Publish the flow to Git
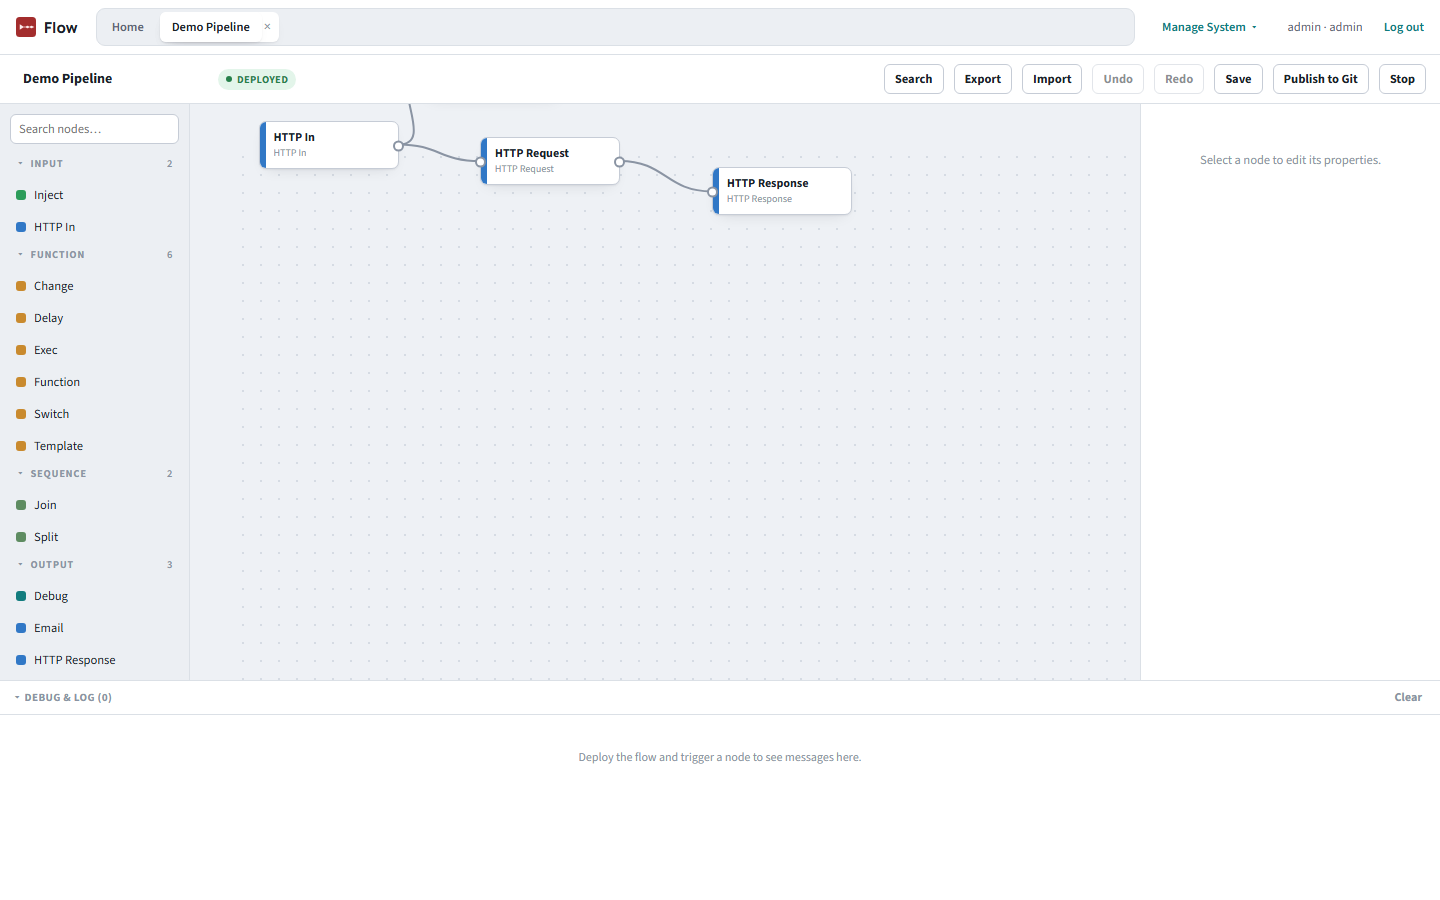1440x900 pixels. point(1321,79)
